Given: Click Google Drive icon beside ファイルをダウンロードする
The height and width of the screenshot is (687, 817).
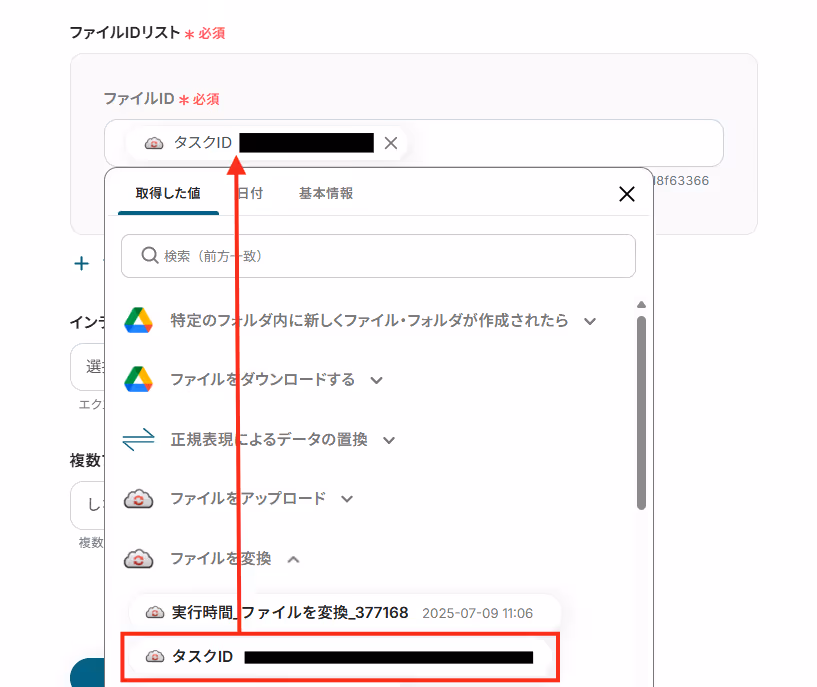Looking at the screenshot, I should [x=138, y=379].
